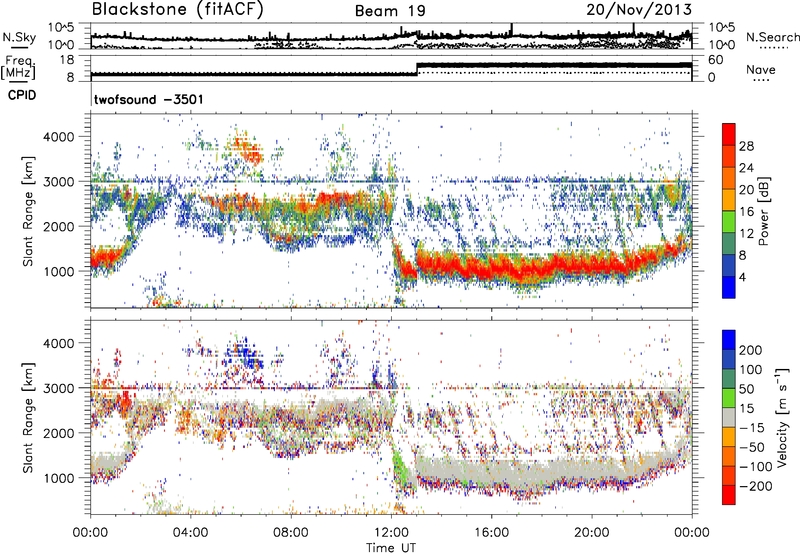The image size is (800, 554).
Task: Pick gray velocity segment between 15 and -15
Action: click(729, 418)
